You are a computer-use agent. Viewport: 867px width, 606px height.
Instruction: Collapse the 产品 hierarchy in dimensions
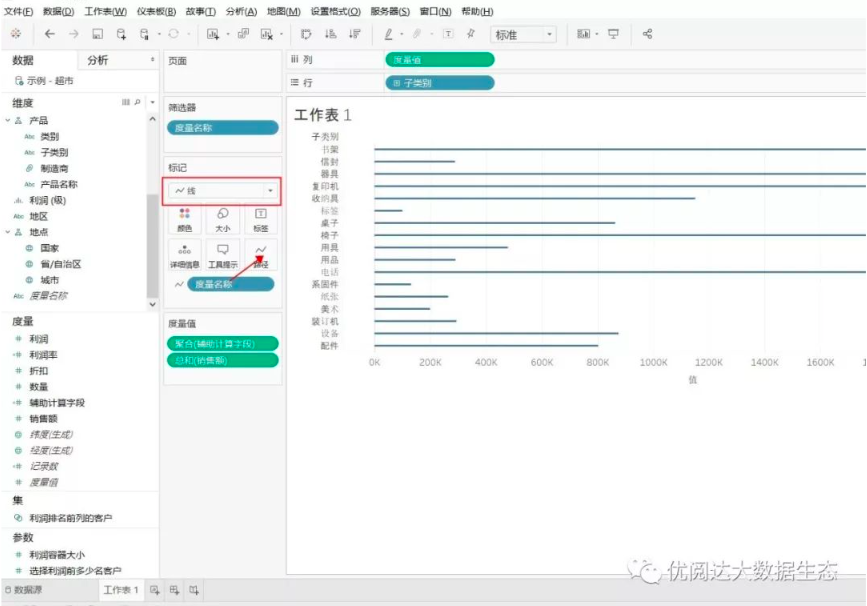coord(8,120)
